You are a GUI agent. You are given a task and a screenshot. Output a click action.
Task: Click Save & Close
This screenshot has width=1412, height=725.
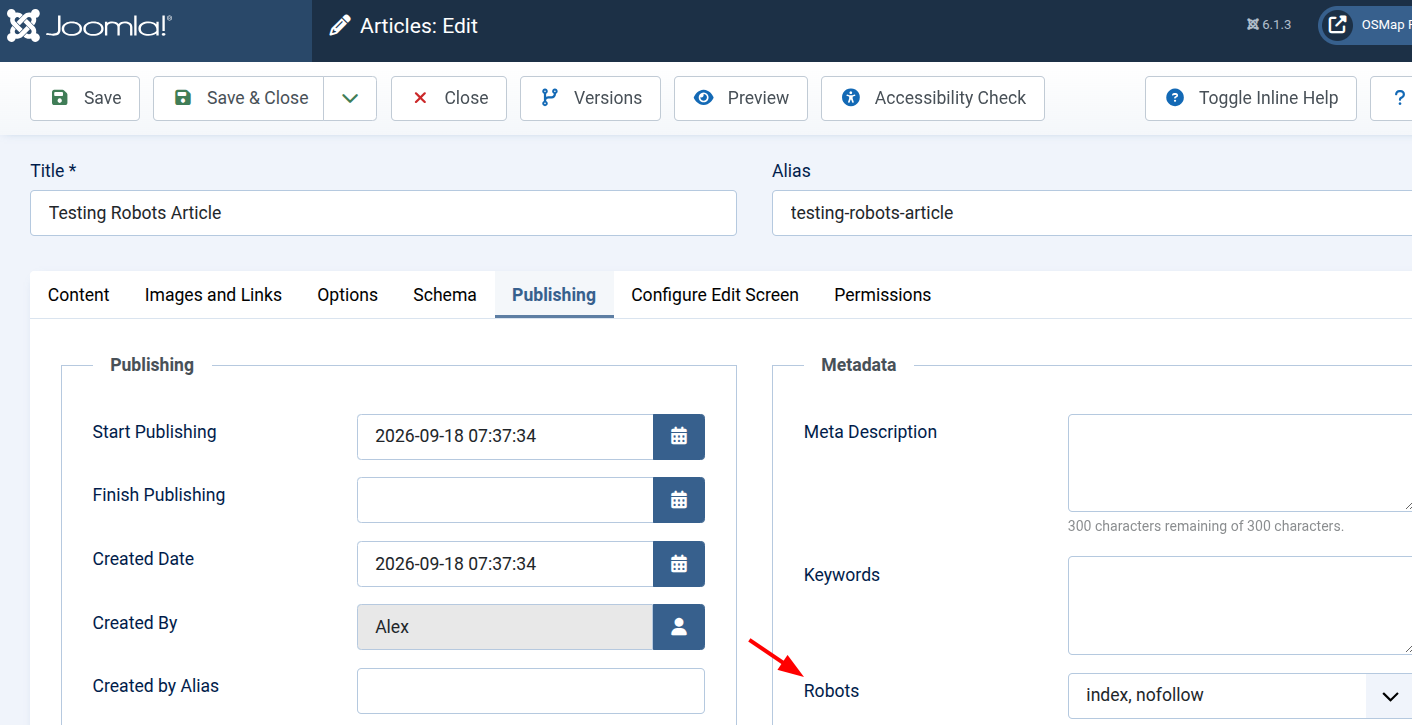pyautogui.click(x=239, y=98)
